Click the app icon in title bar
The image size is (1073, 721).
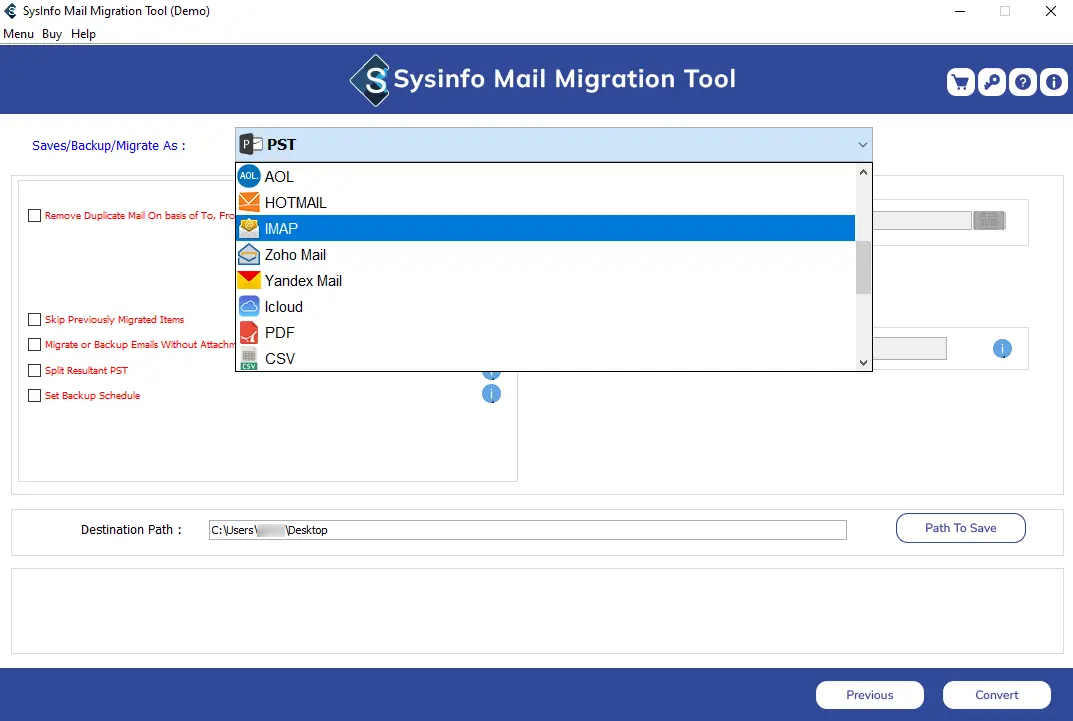tap(10, 11)
